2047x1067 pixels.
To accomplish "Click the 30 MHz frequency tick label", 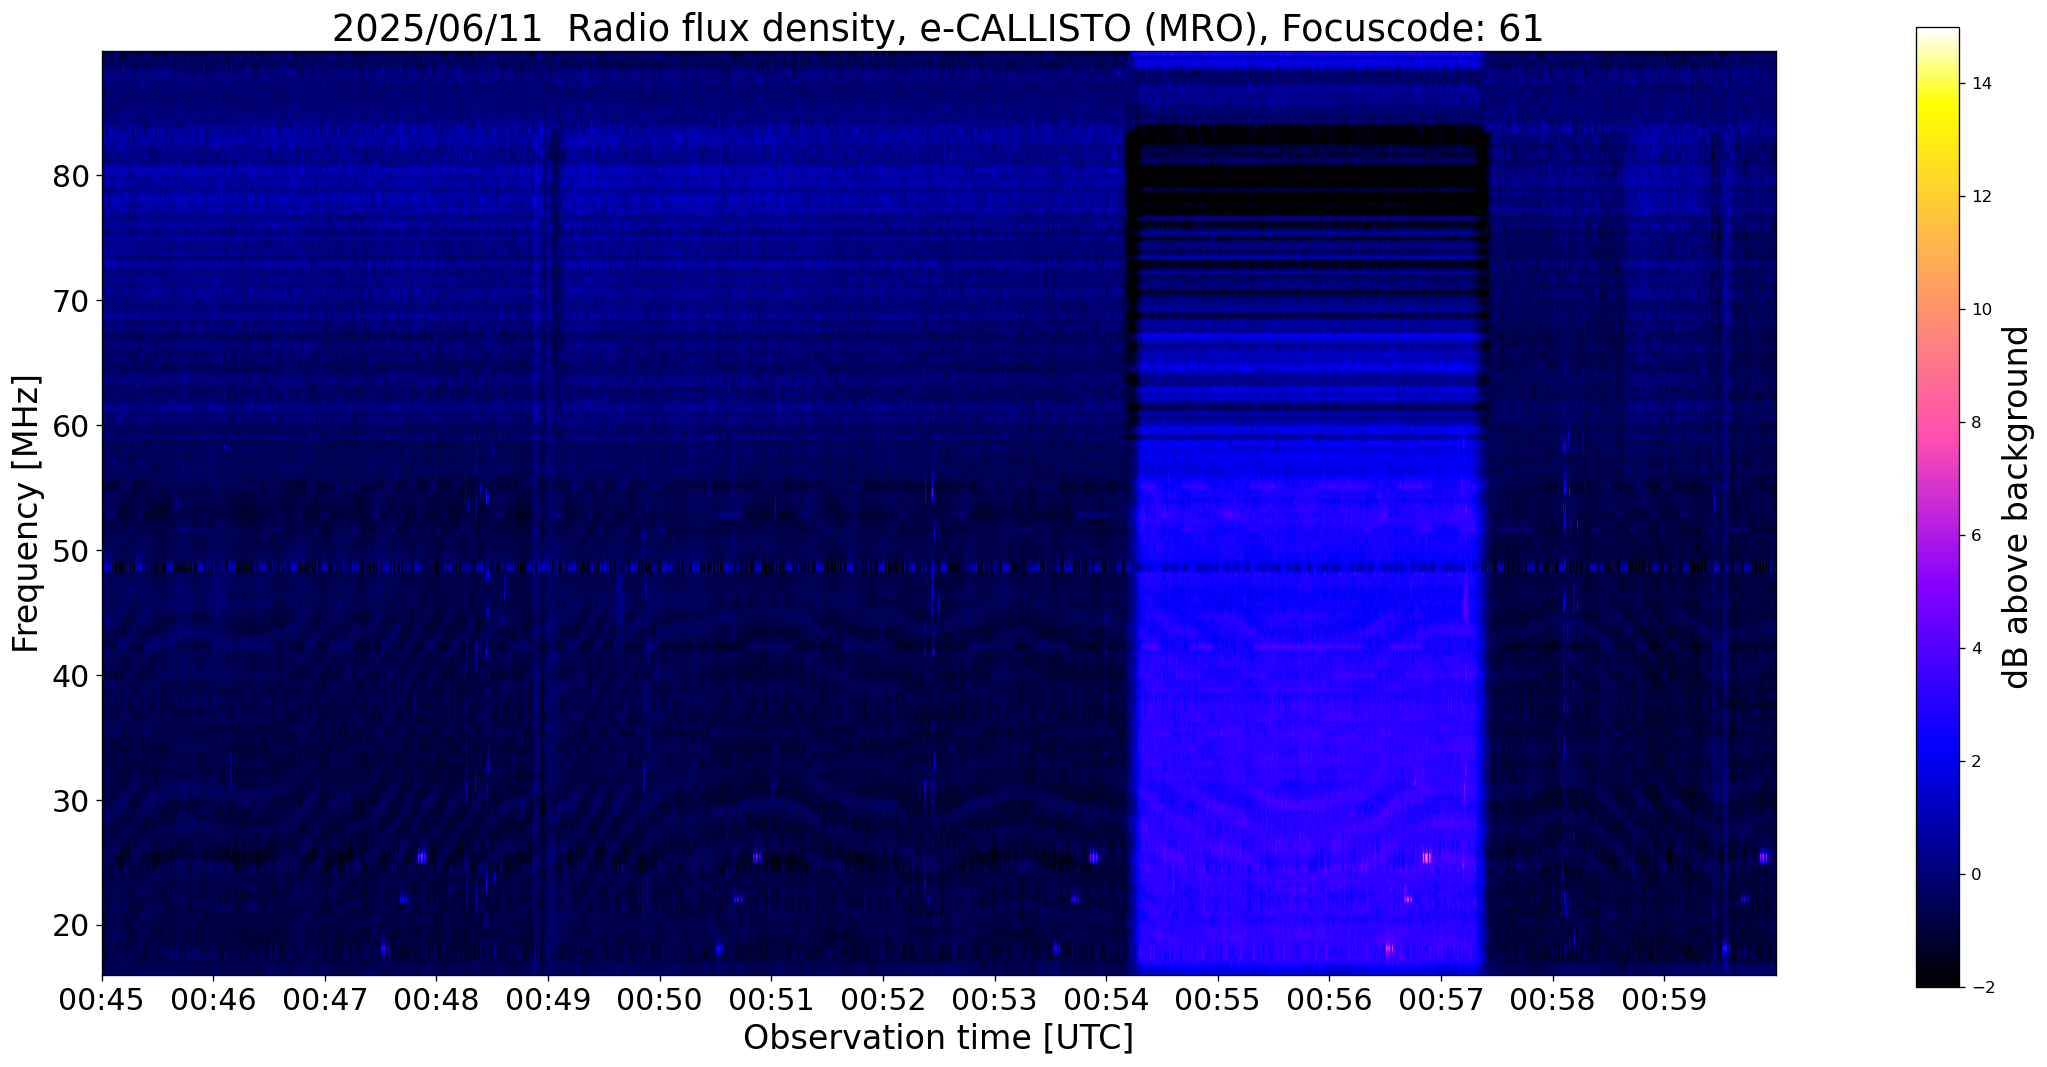I will pyautogui.click(x=69, y=801).
